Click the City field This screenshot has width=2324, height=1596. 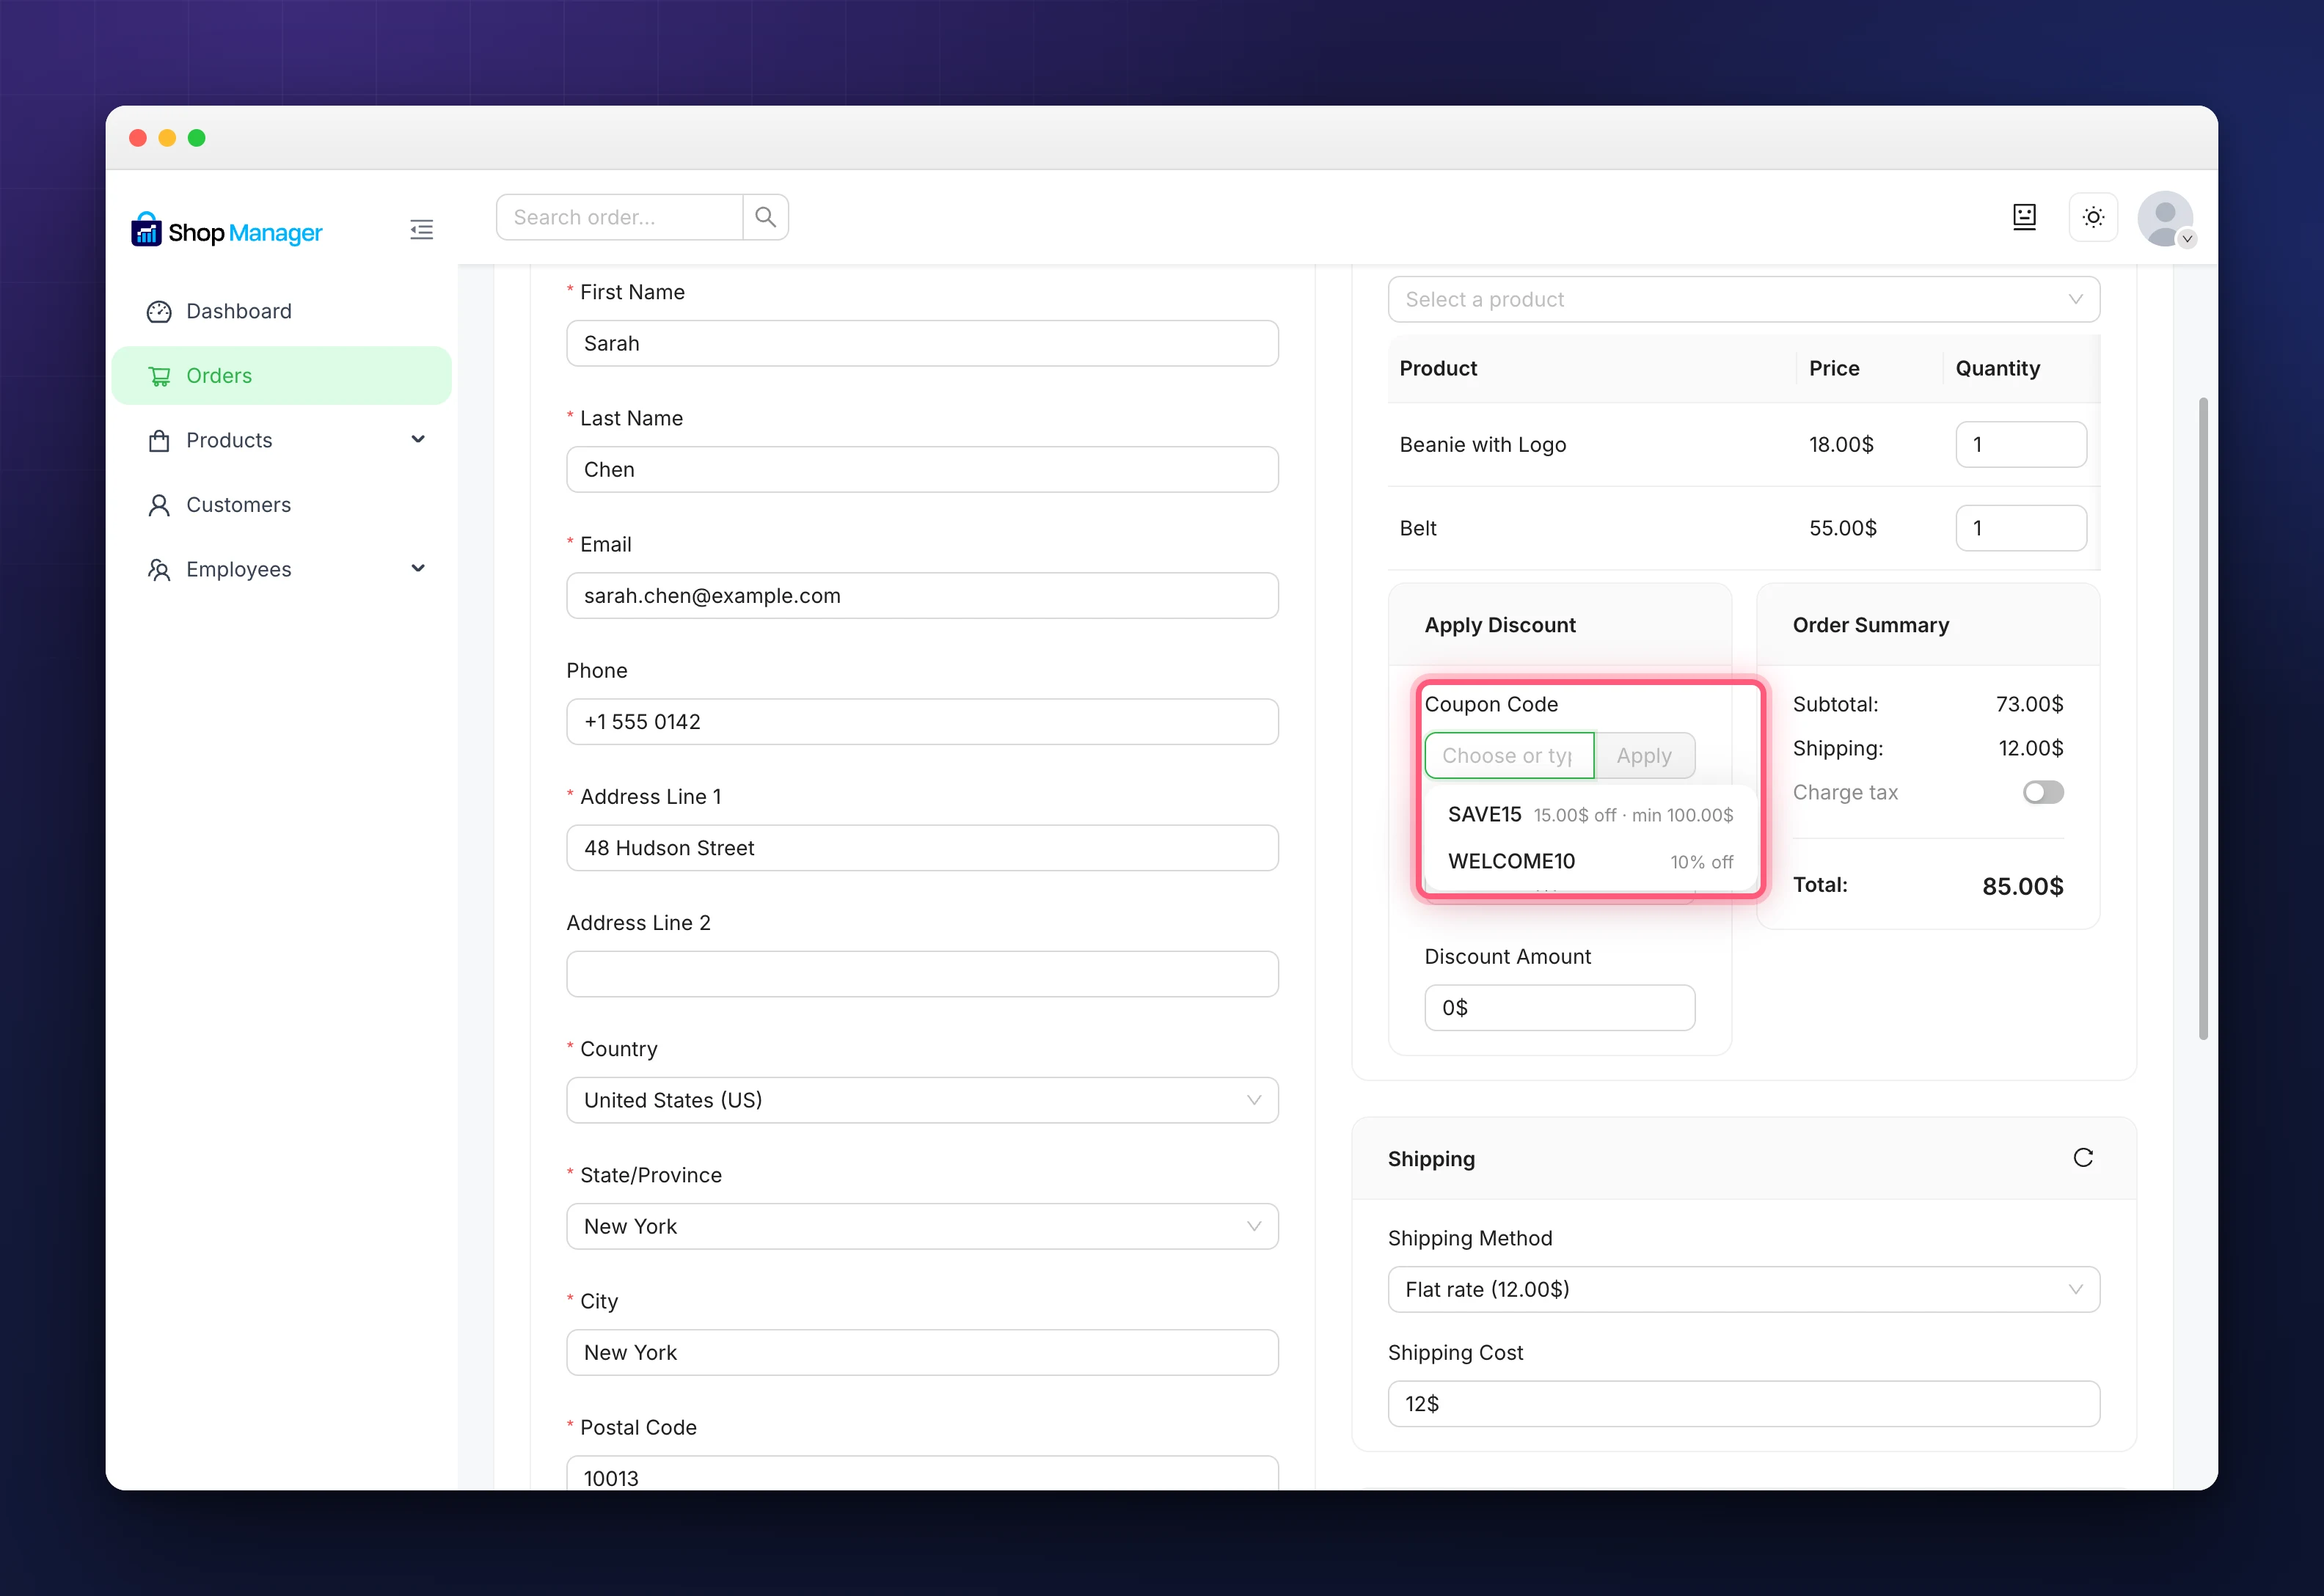922,1352
